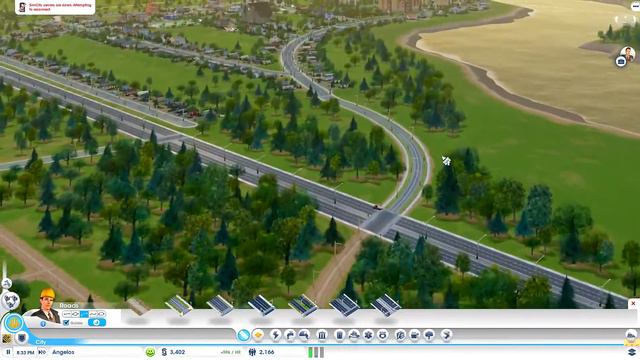Open the notification alert at top left
The height and width of the screenshot is (360, 640).
click(55, 7)
